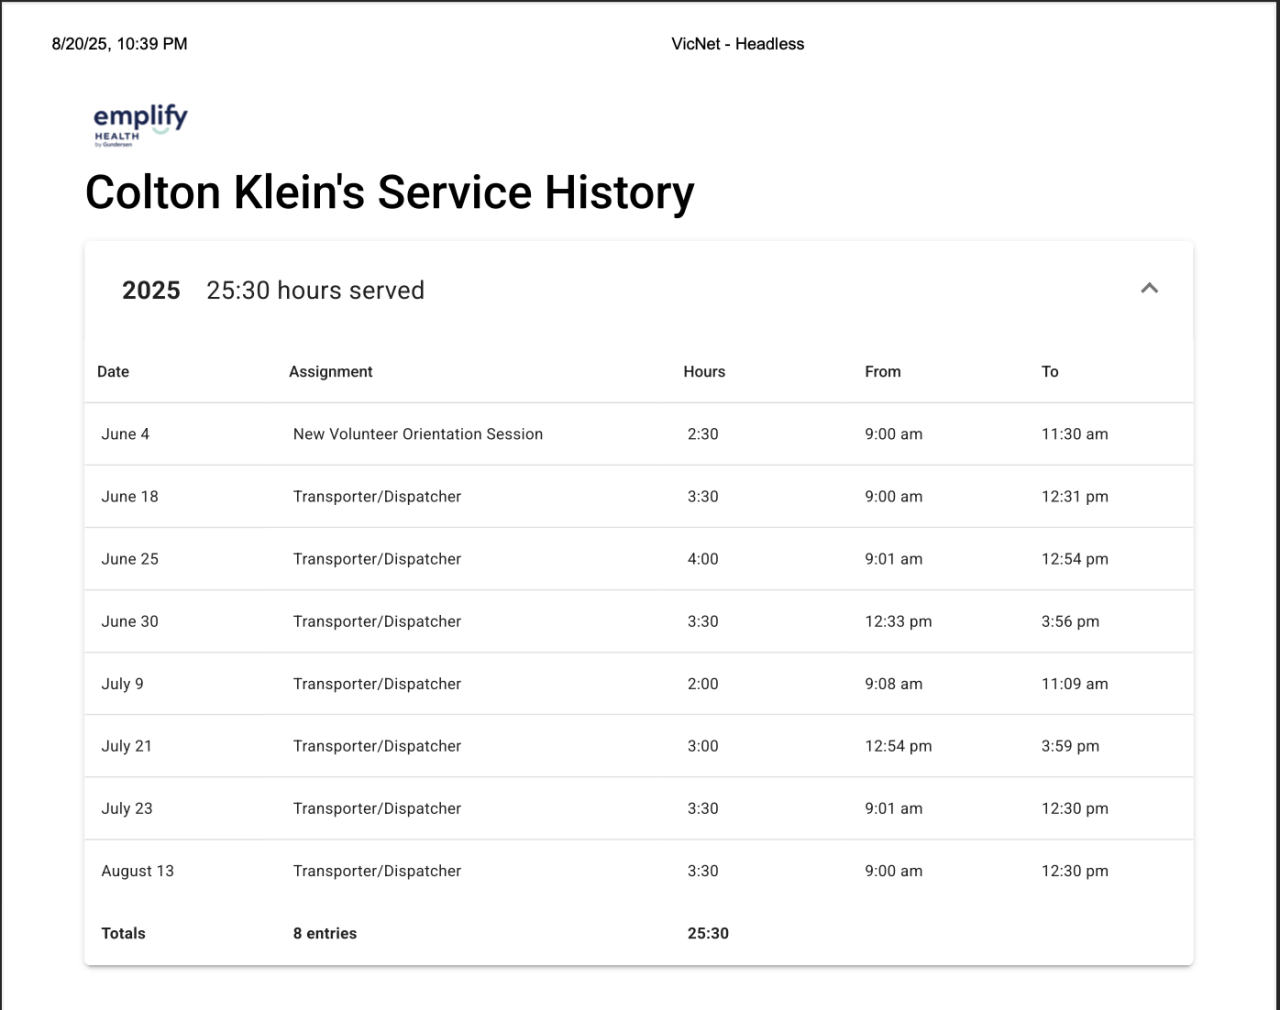Screen dimensions: 1280x1010
Task: Click the From column header
Action: pyautogui.click(x=882, y=372)
